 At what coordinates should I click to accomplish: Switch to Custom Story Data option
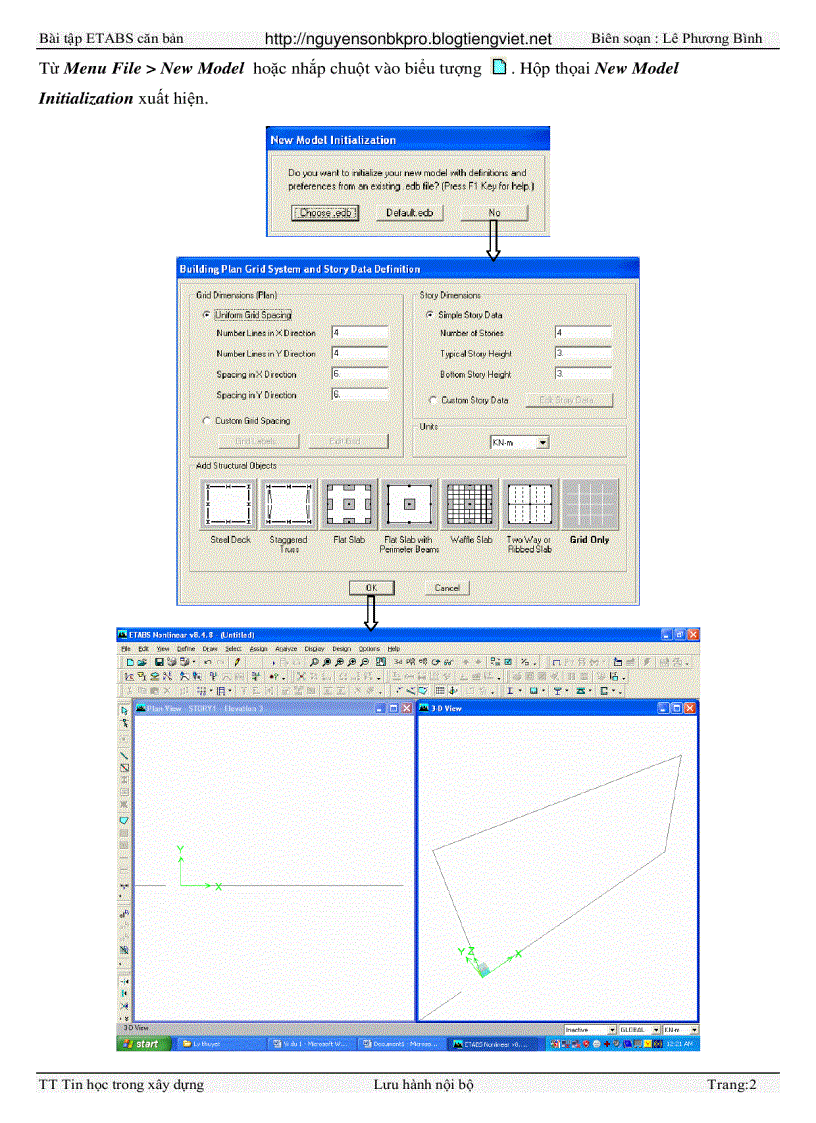[432, 400]
